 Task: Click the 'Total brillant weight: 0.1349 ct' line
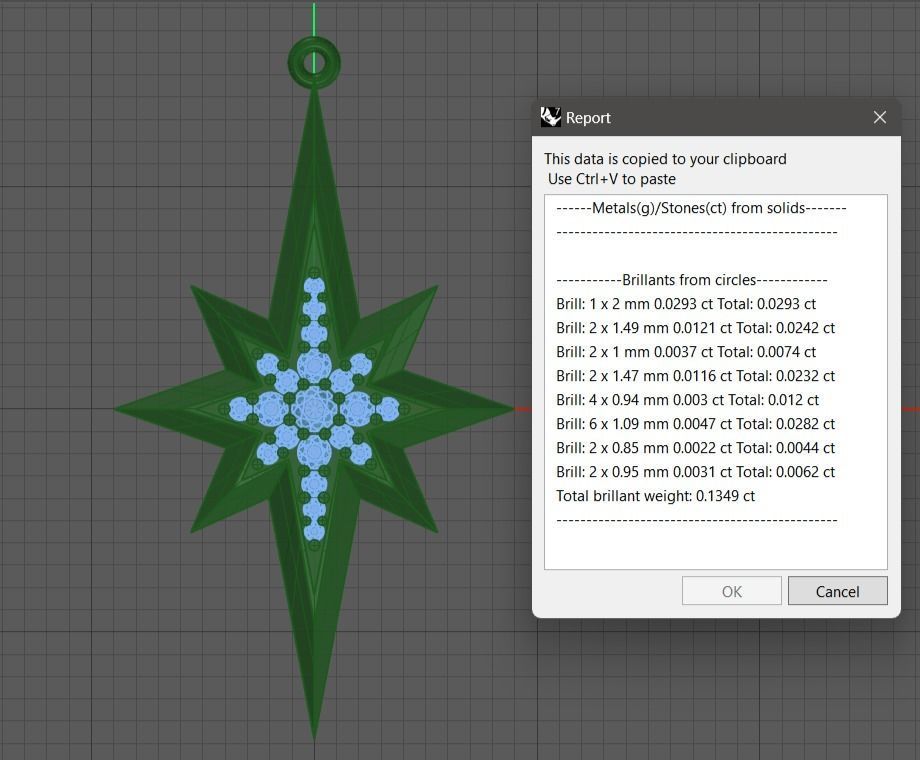click(655, 496)
